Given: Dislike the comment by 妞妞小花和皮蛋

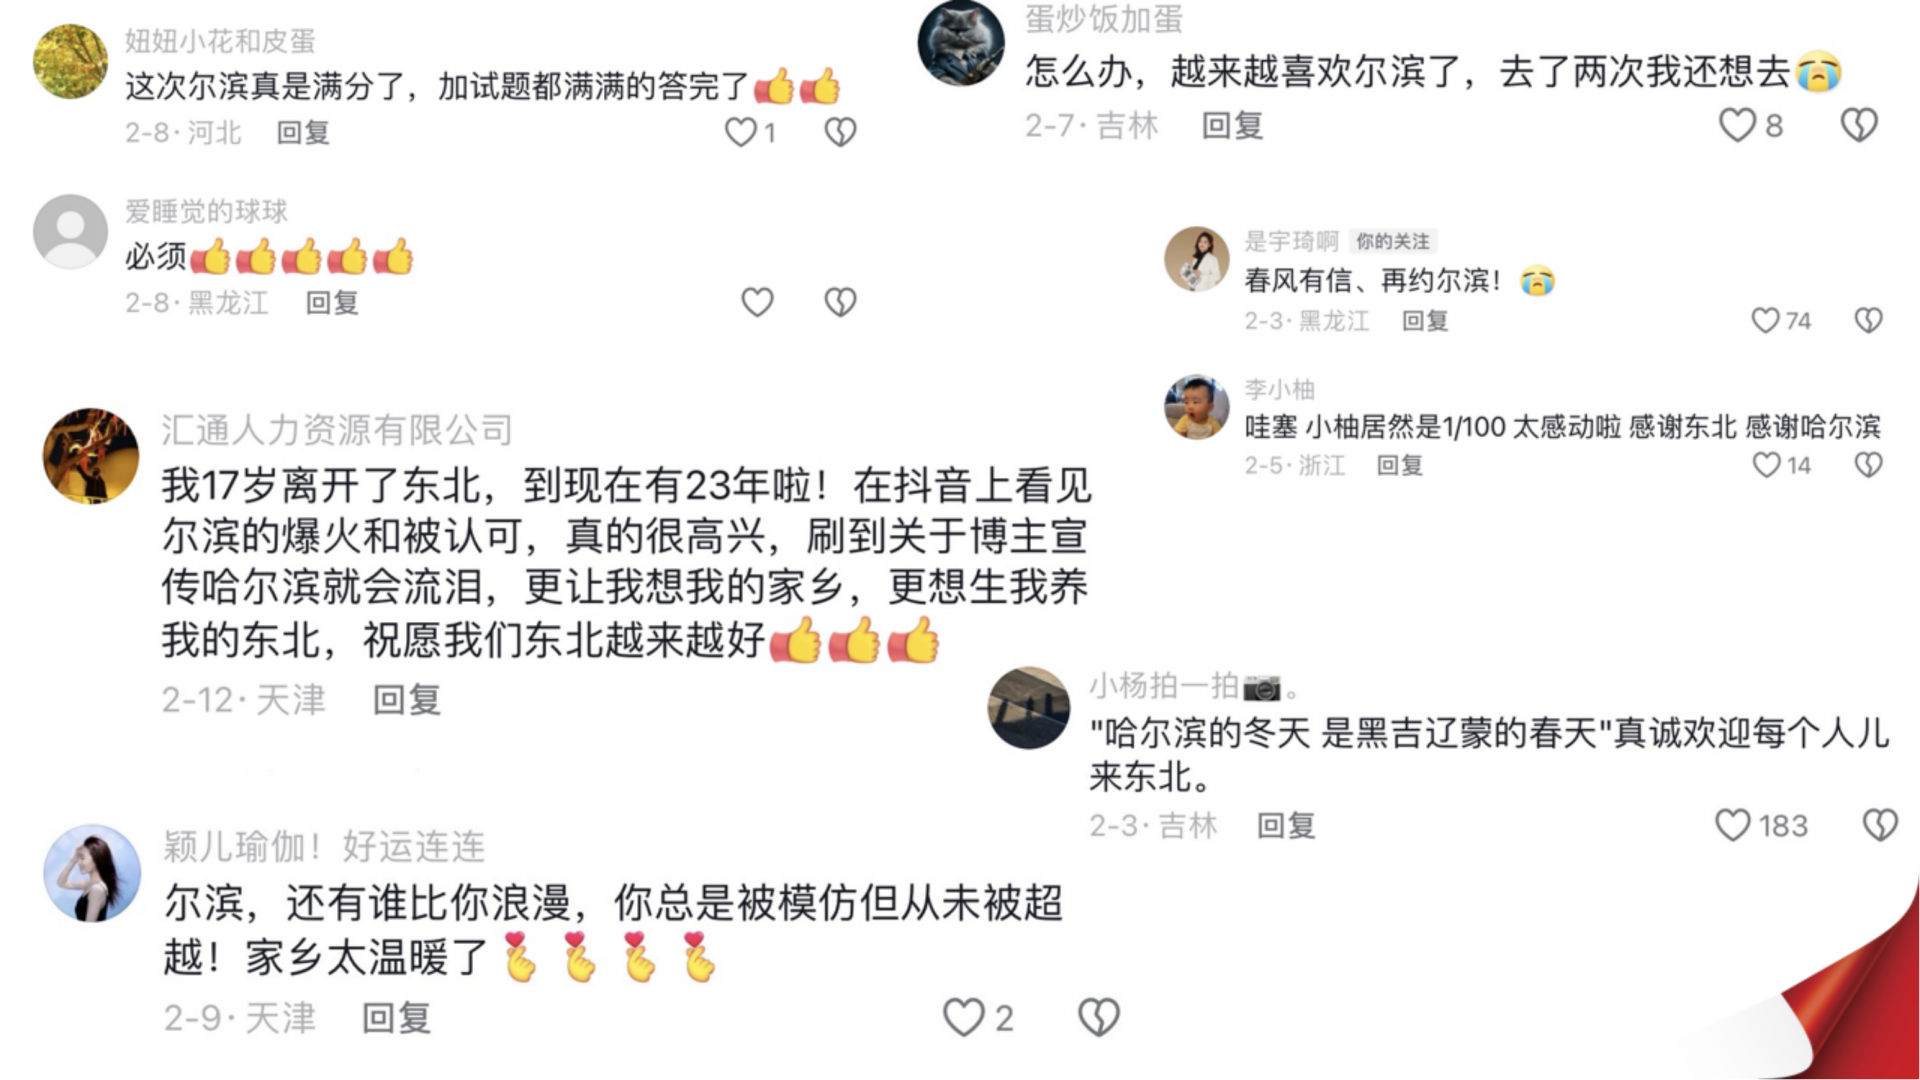Looking at the screenshot, I should click(x=840, y=132).
